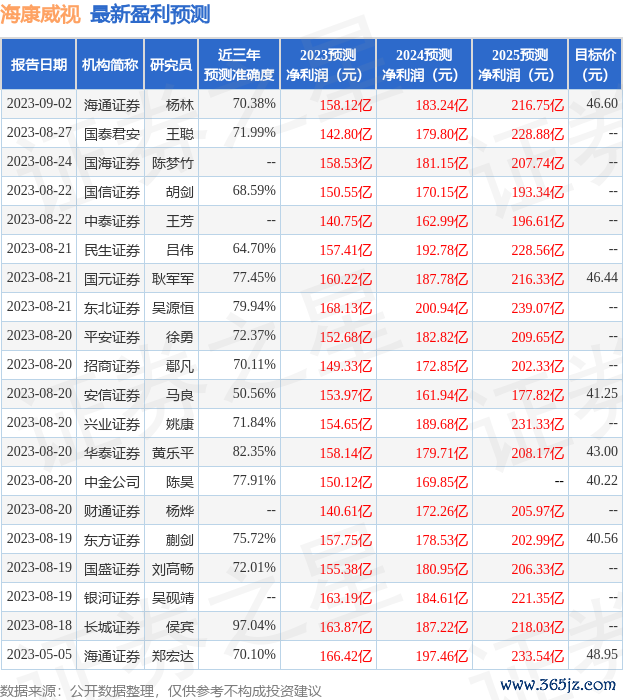Select 安信证券 institution cell
Screen dimensions: 623x700
112,396
